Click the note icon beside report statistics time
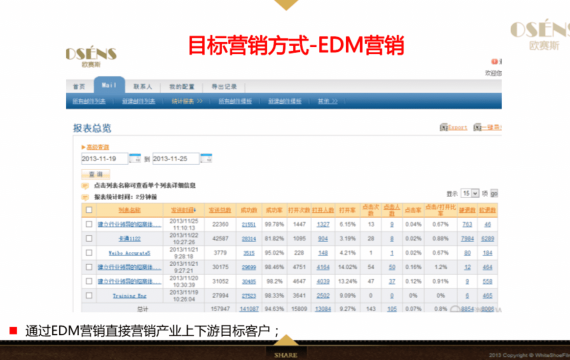 85,197
